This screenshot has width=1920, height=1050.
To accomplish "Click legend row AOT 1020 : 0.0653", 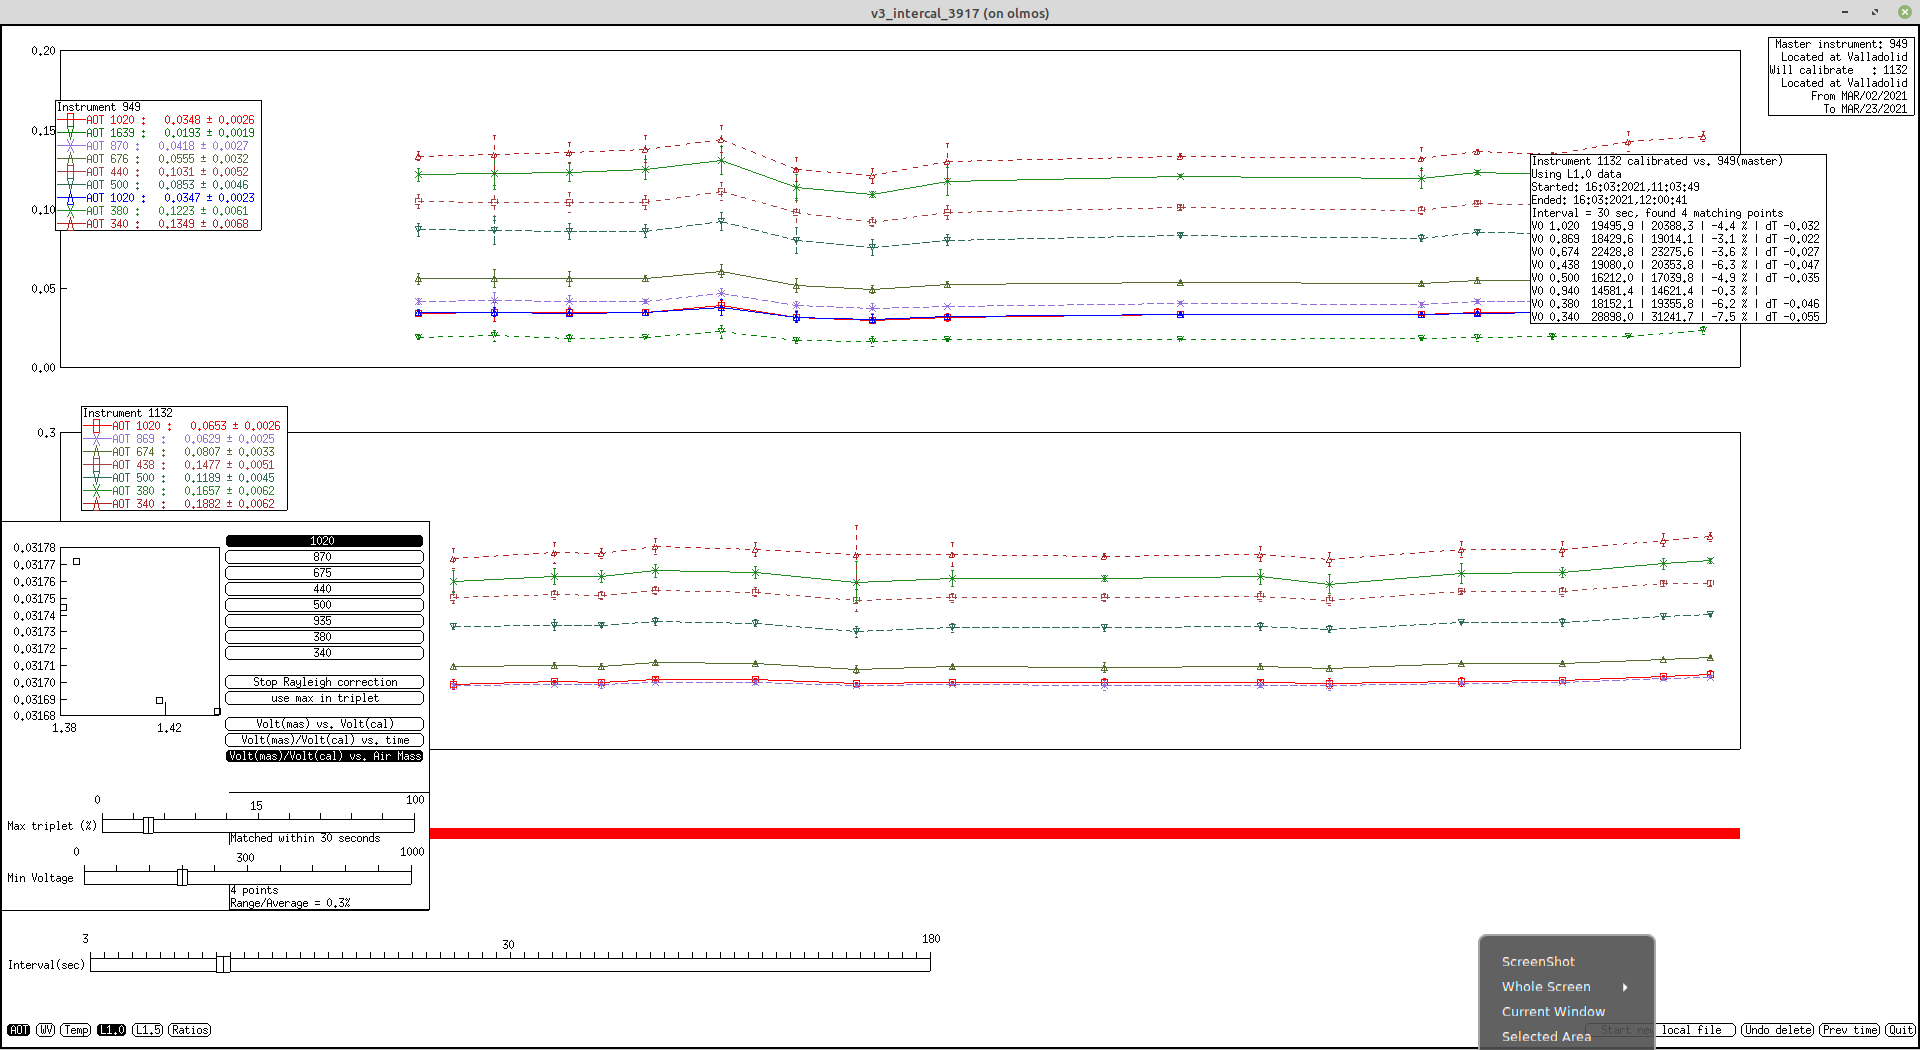I will pos(184,426).
